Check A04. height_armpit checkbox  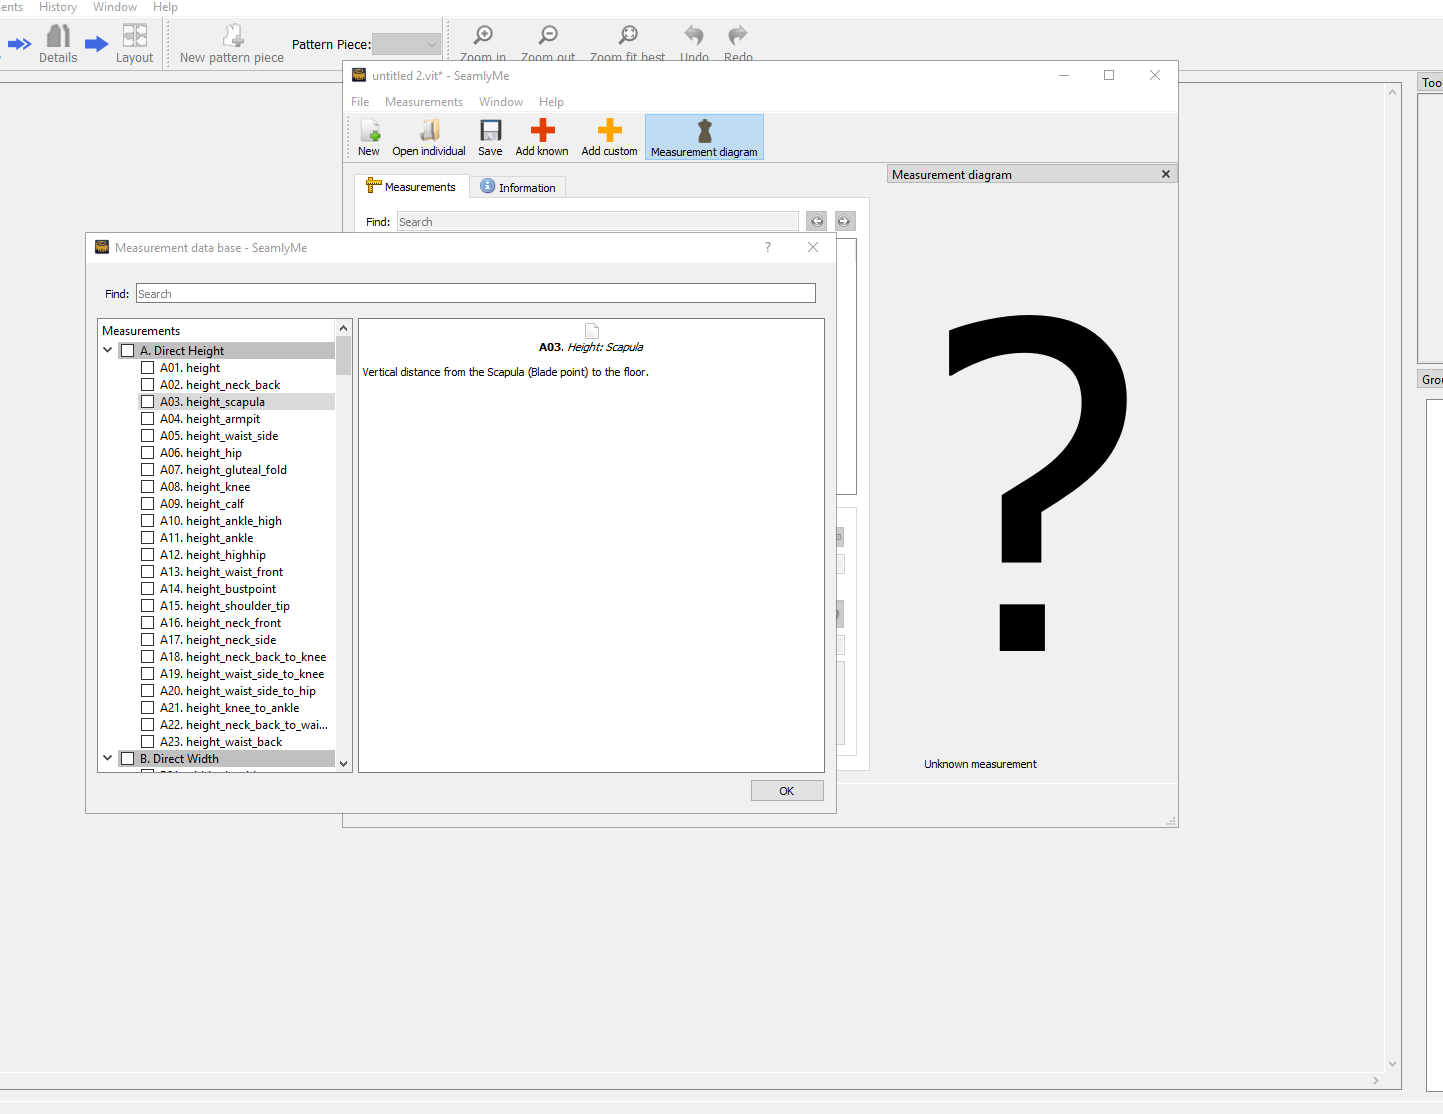147,419
